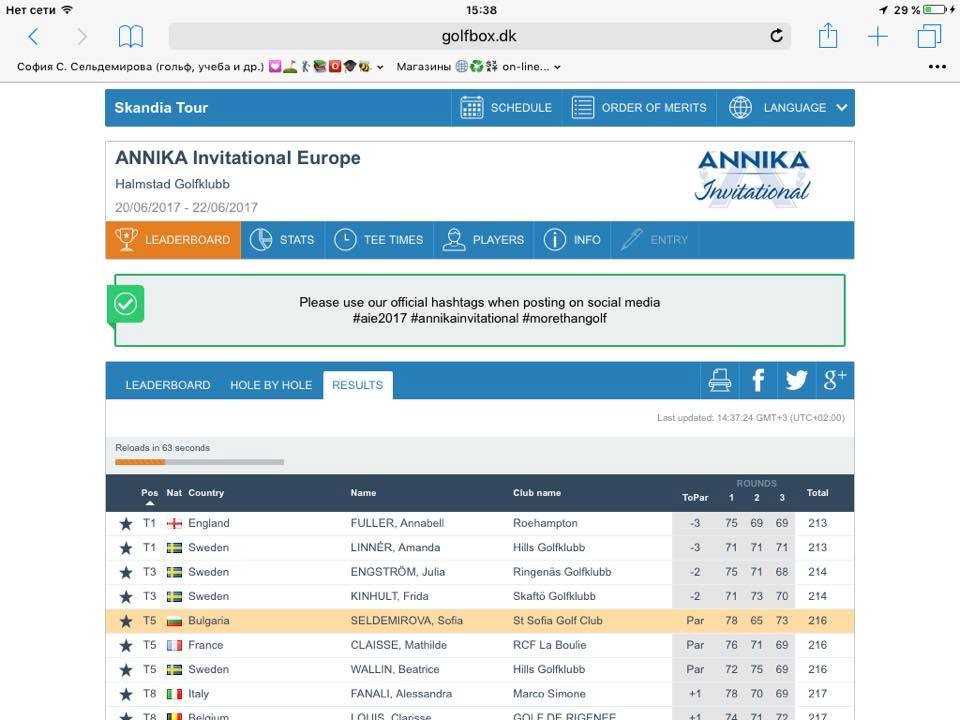Tap the Safari forward arrow

point(81,37)
